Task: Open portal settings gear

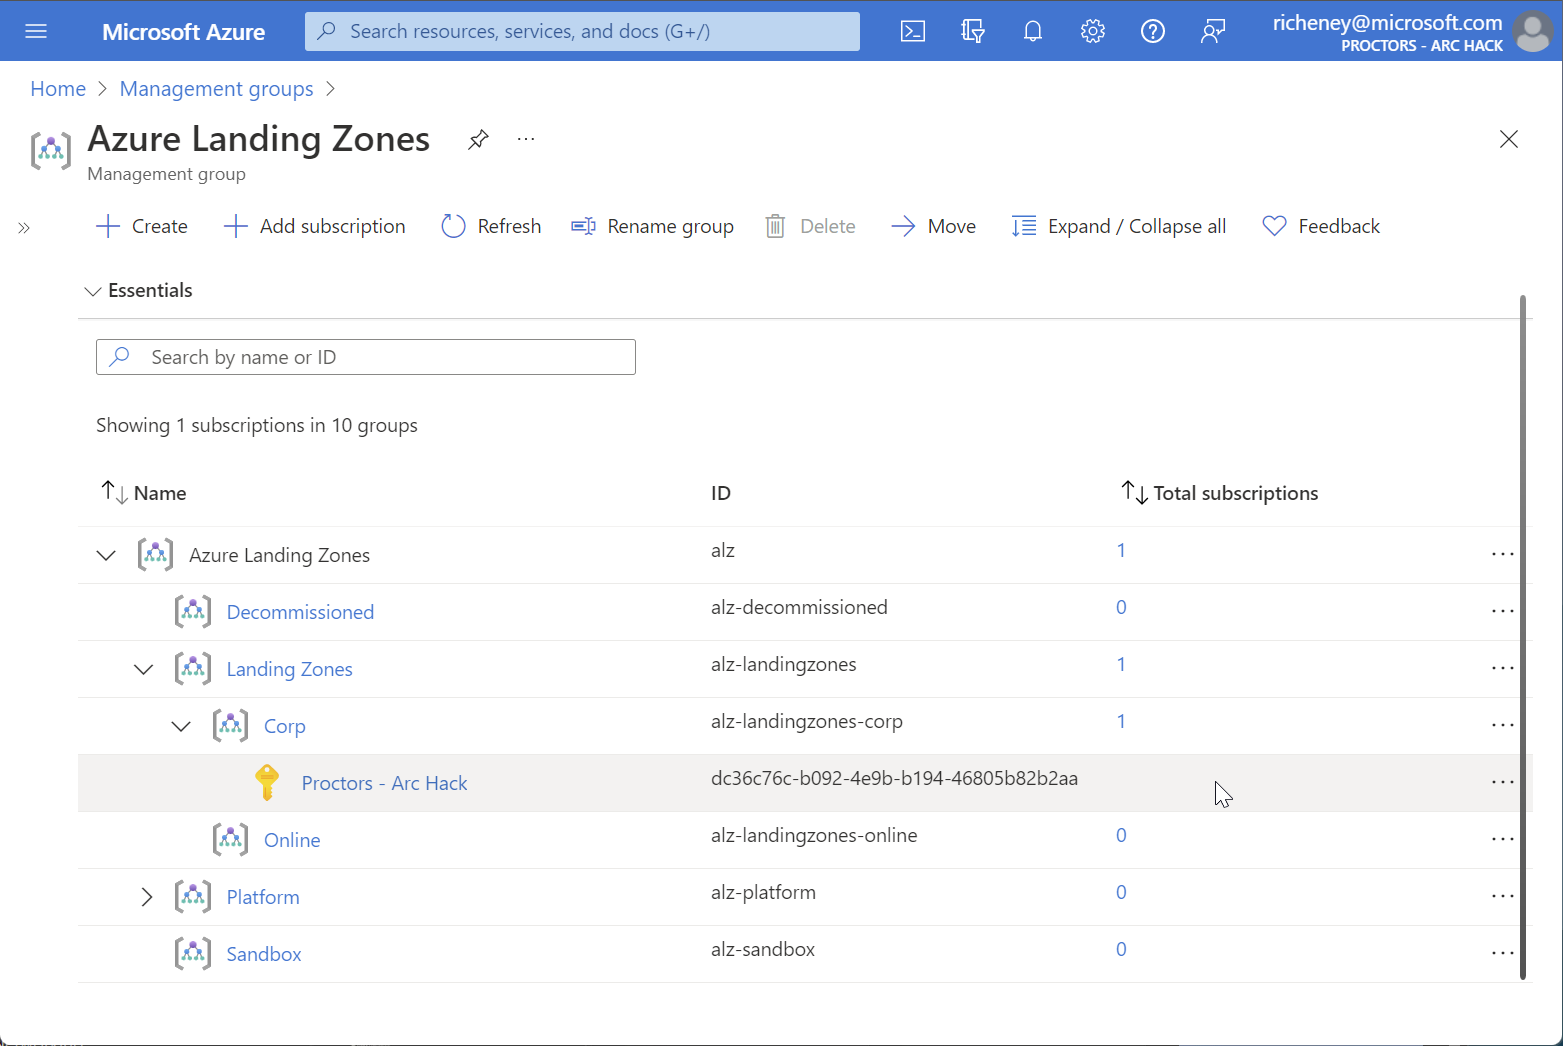Action: coord(1092,31)
